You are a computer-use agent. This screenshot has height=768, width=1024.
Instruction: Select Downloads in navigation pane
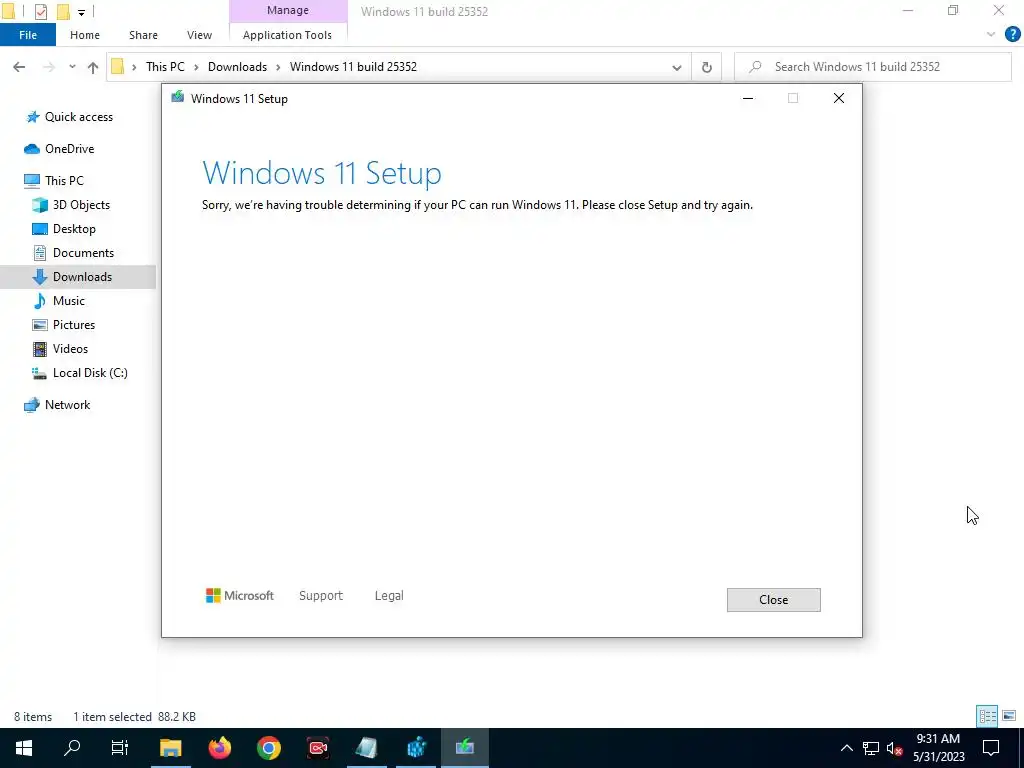(78, 277)
